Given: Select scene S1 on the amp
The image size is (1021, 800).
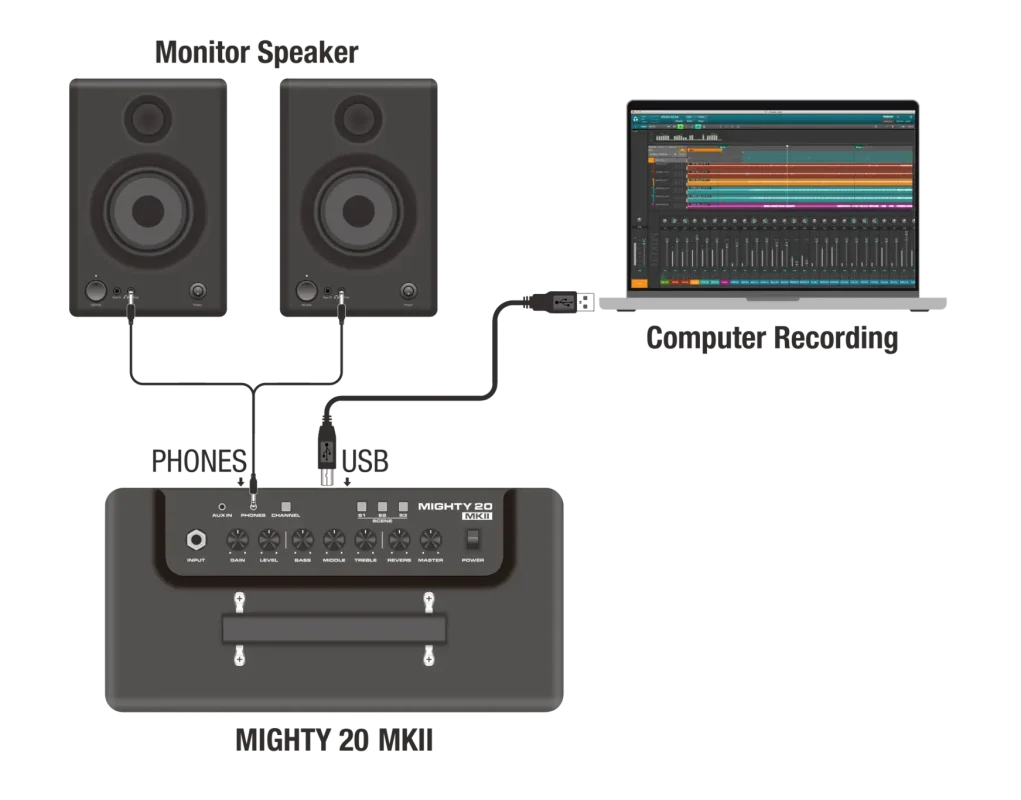Looking at the screenshot, I should pos(361,506).
